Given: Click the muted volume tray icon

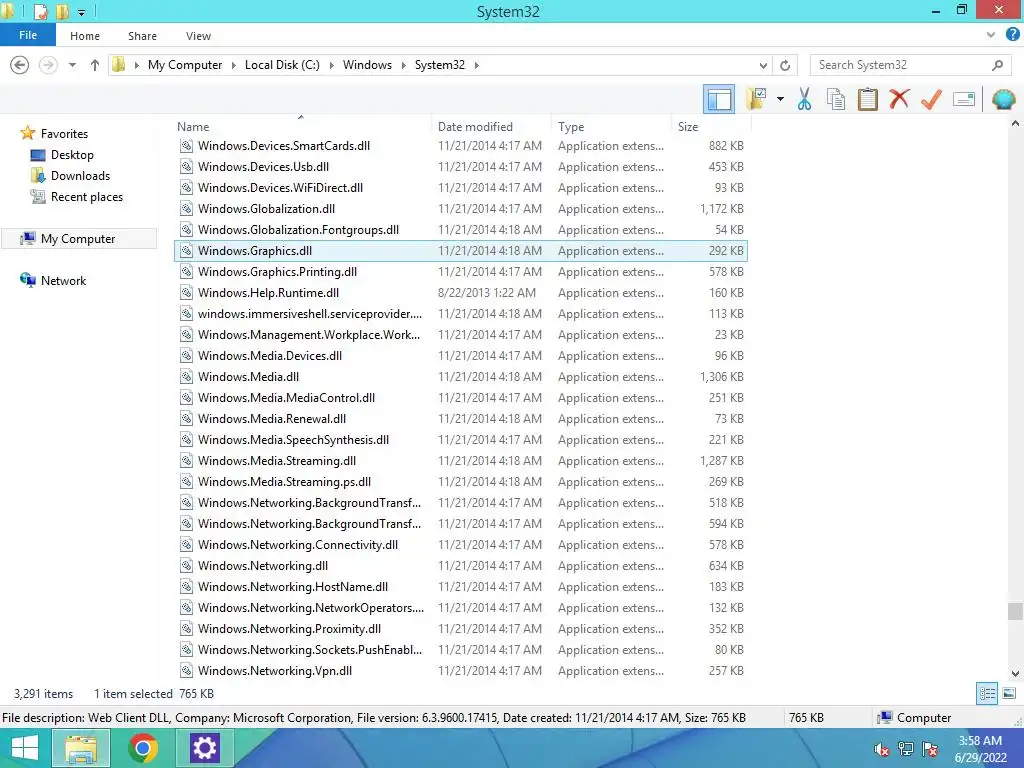Looking at the screenshot, I should point(882,750).
